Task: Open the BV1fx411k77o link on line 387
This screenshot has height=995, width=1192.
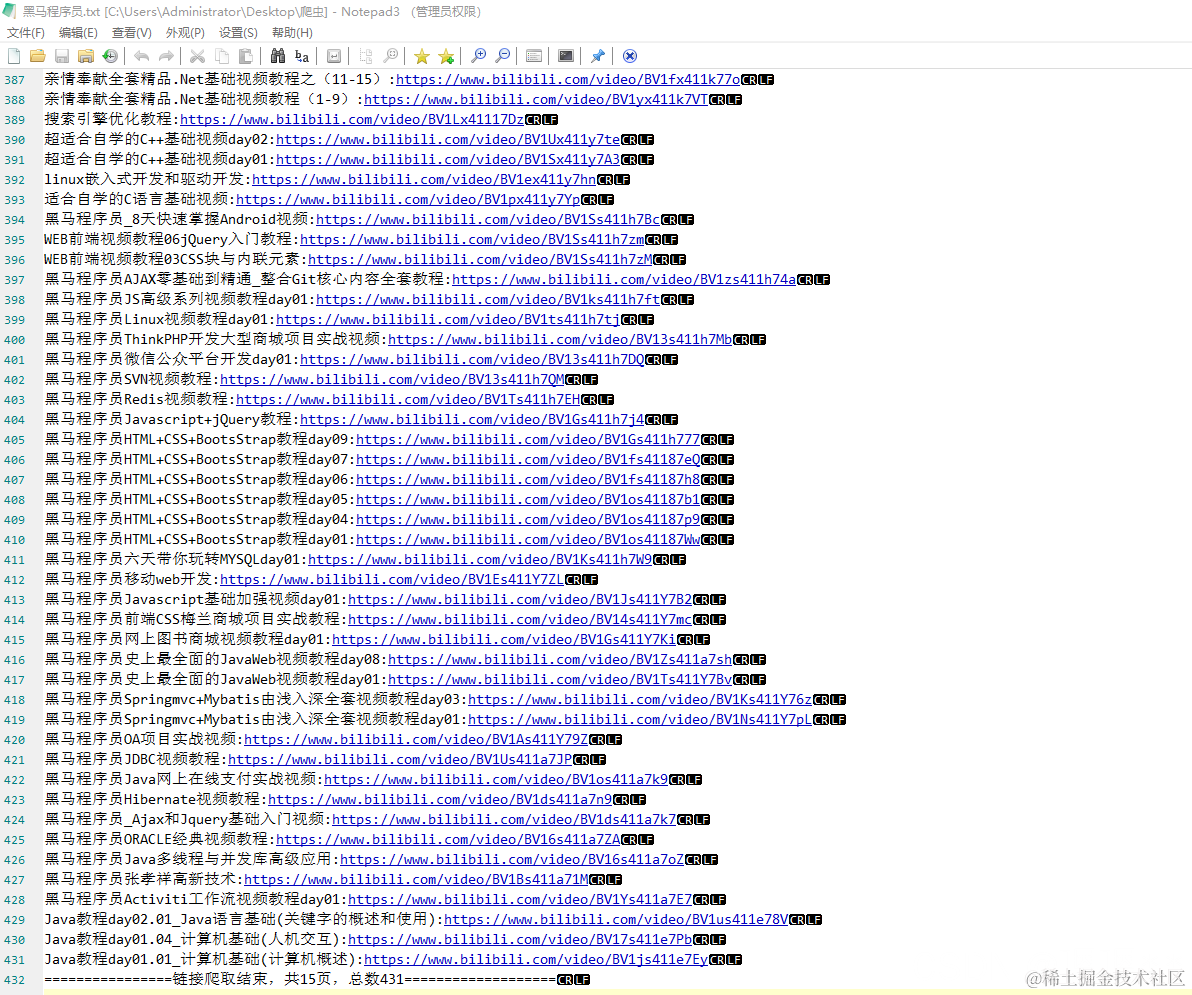Action: tap(568, 79)
